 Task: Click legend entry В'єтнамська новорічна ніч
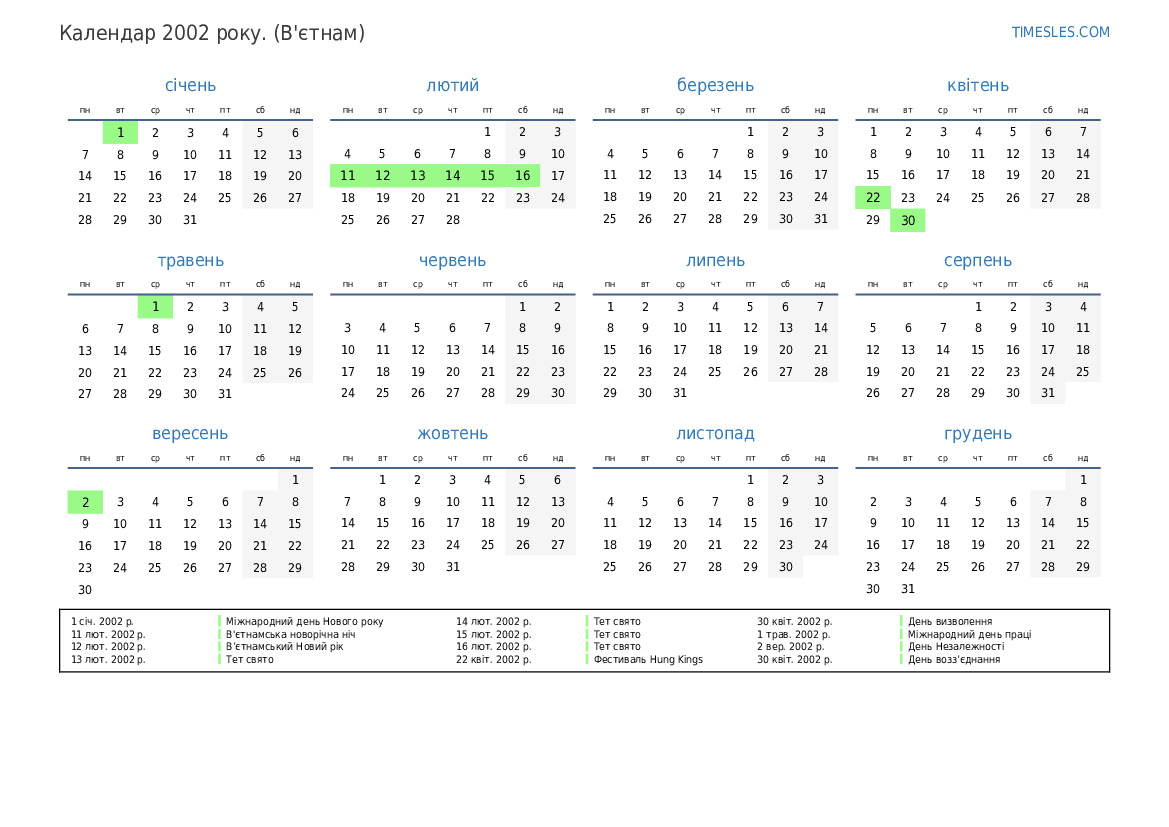[291, 635]
